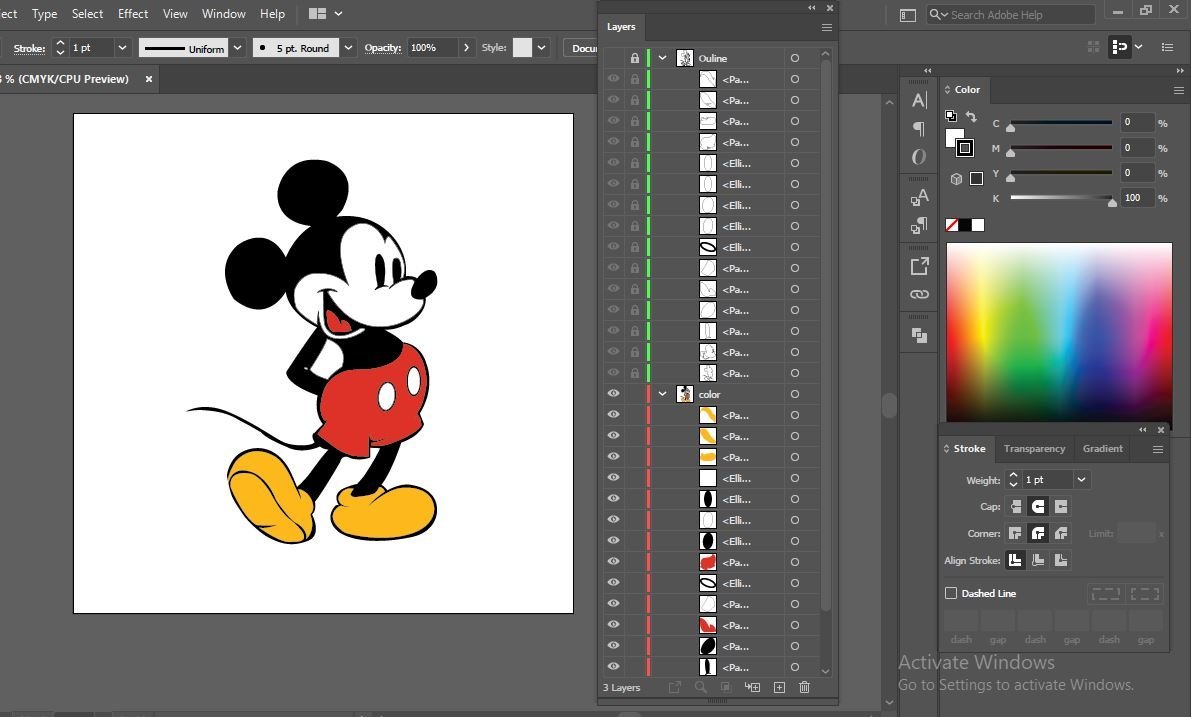Open the workspace switcher dropdown arrow
This screenshot has height=717, width=1191.
339,14
